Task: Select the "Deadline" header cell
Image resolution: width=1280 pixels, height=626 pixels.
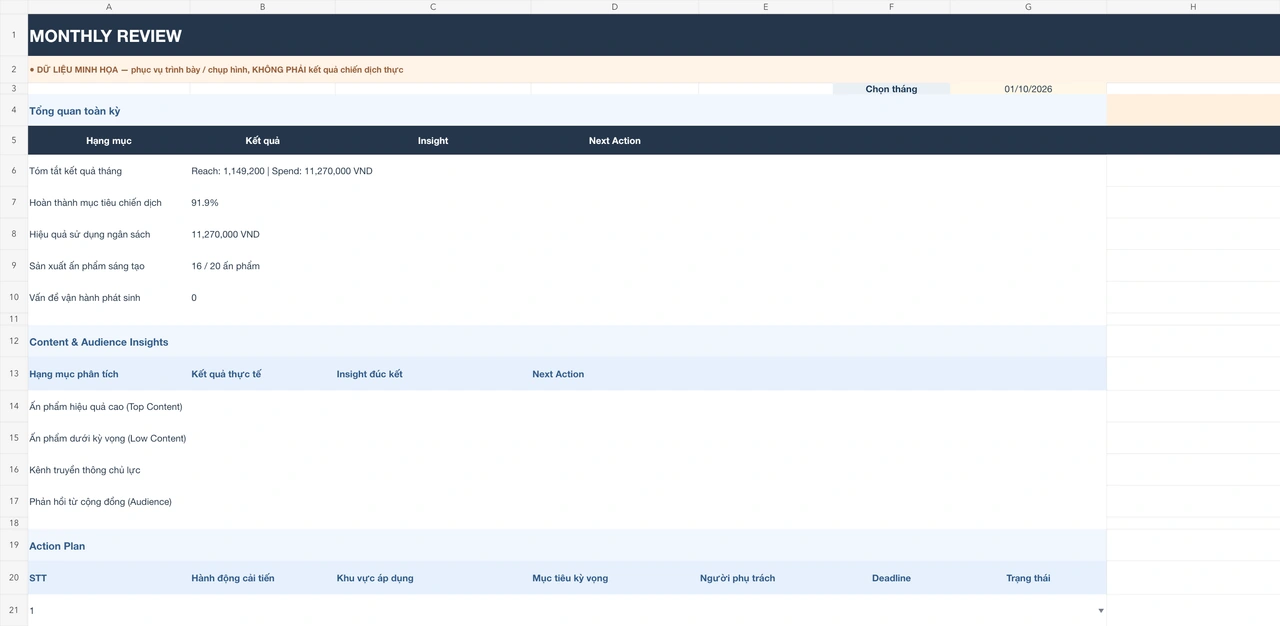Action: [x=891, y=578]
